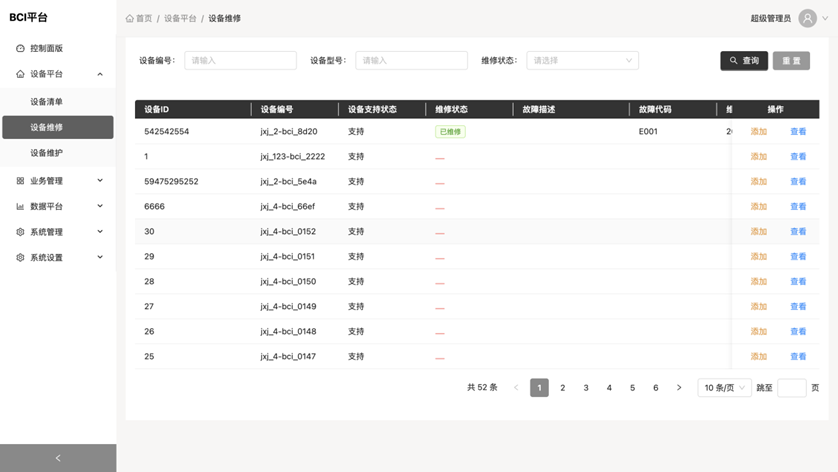Click the 控制面版 dashboard icon
This screenshot has height=472, width=838.
click(x=20, y=48)
